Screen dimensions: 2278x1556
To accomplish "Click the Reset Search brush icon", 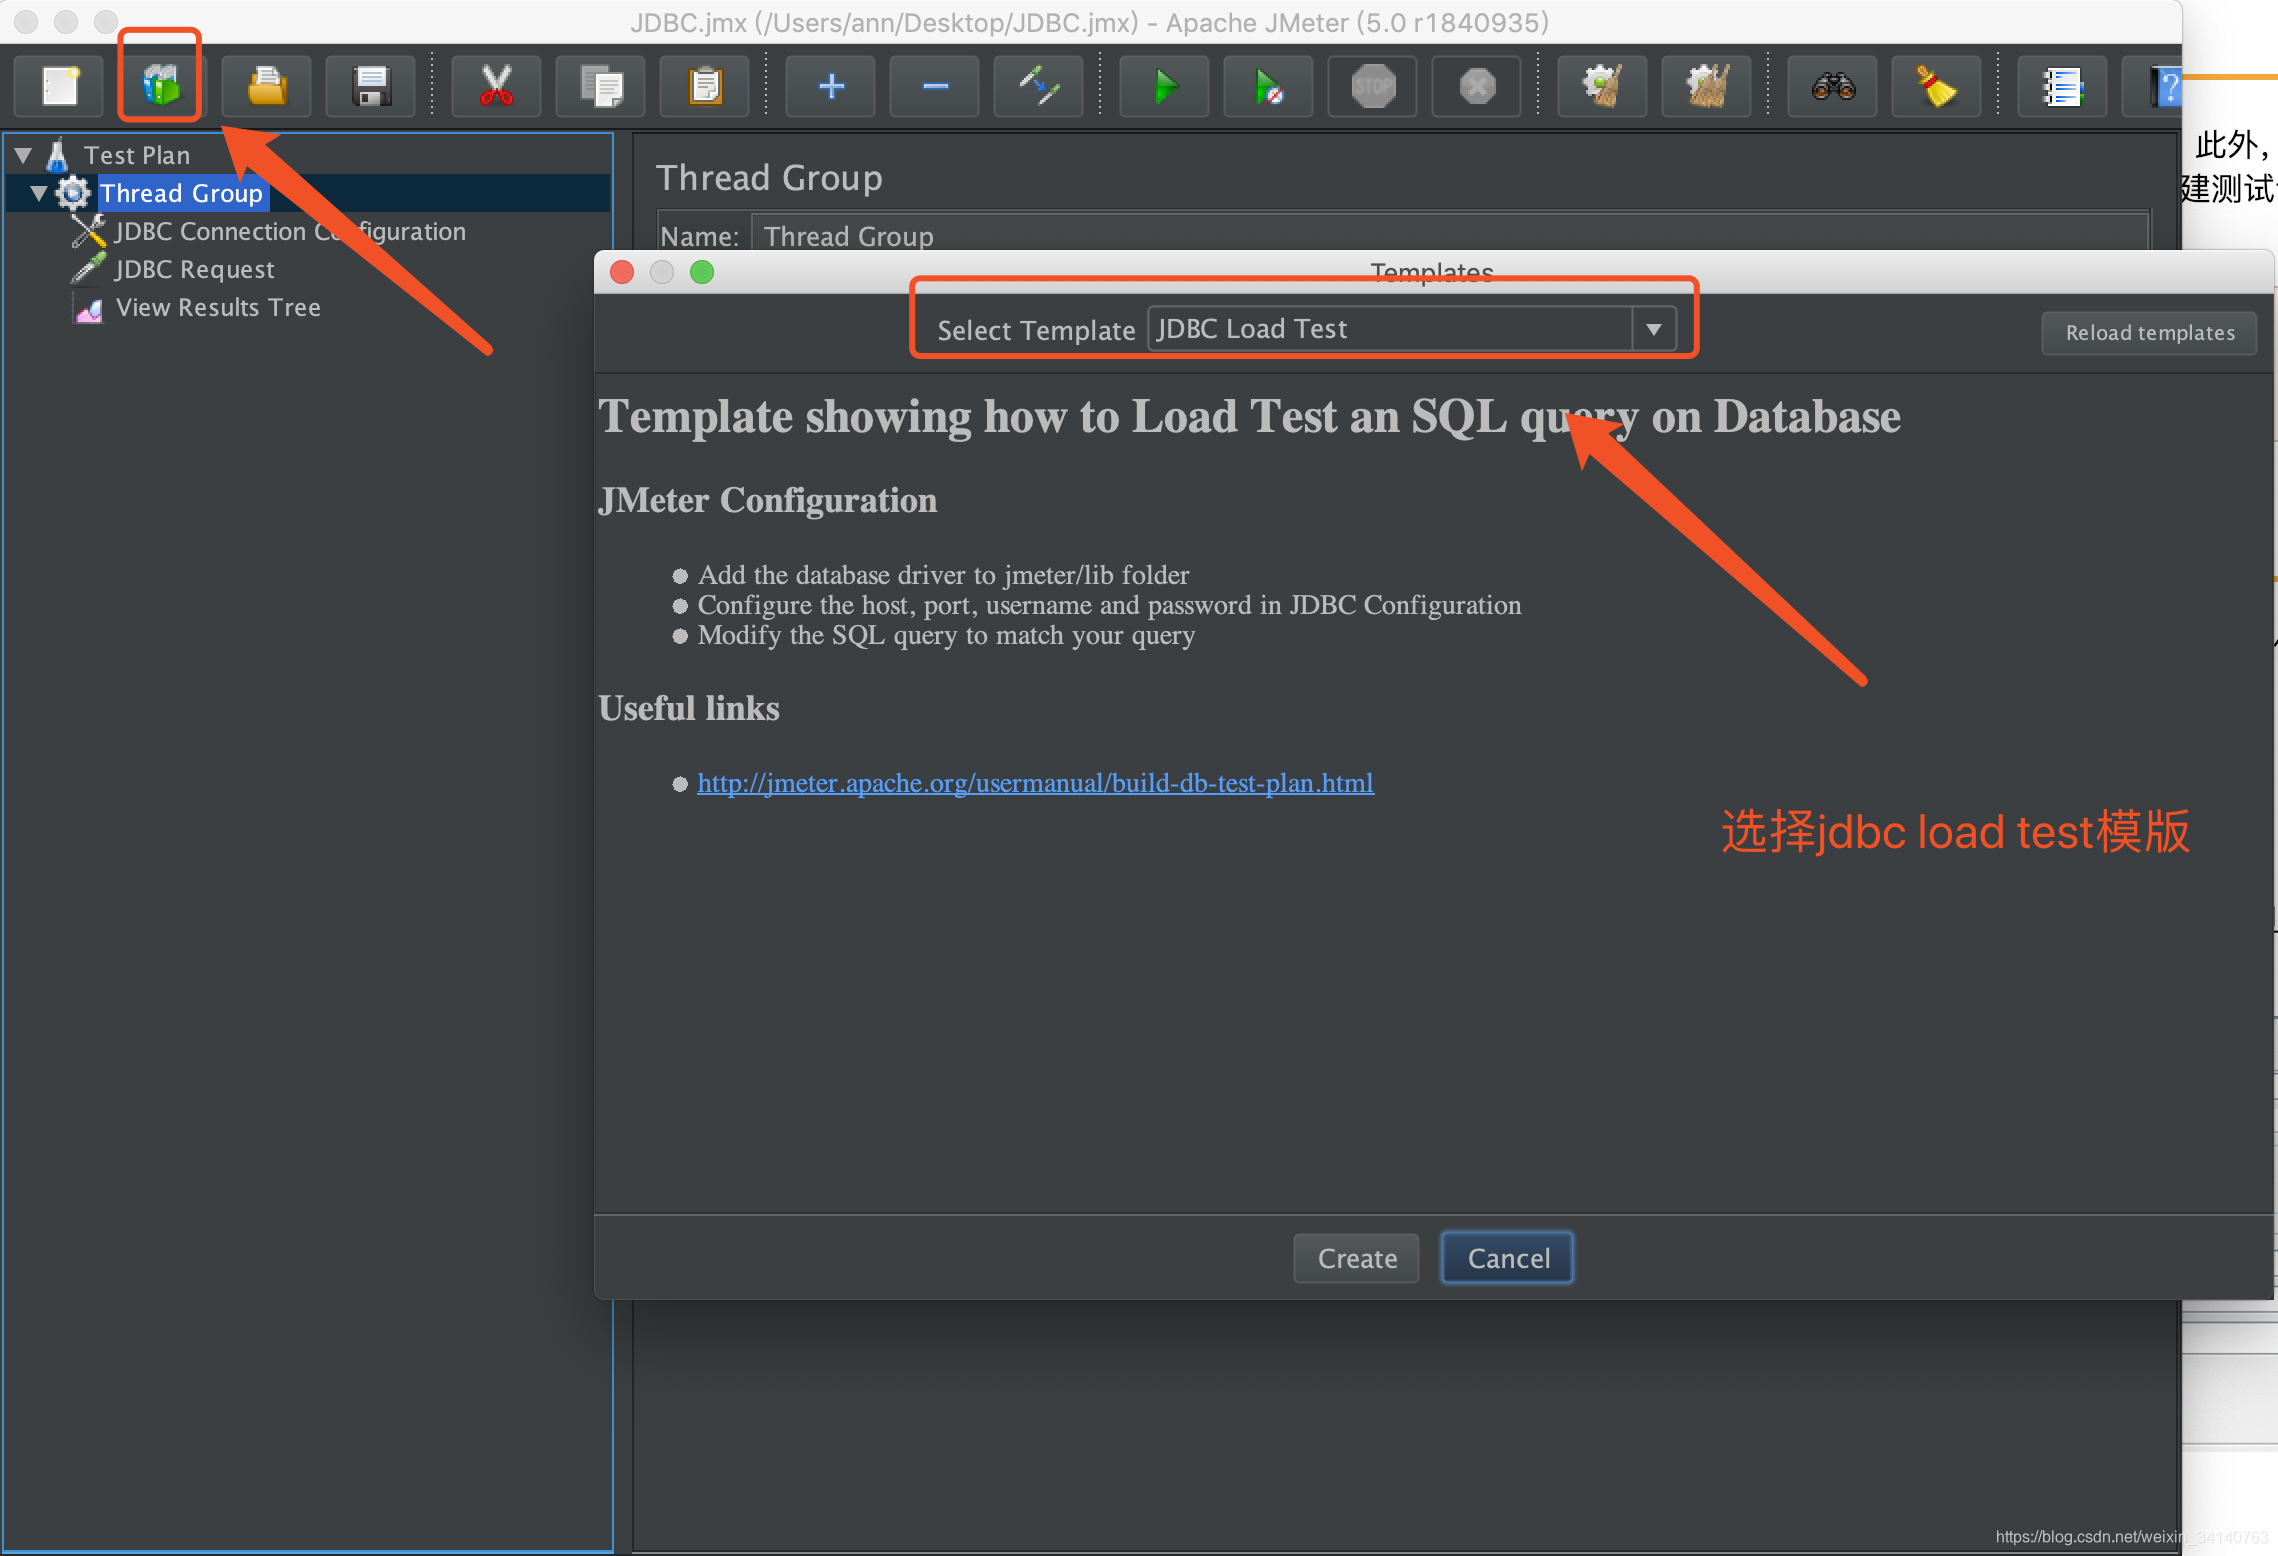I will 1936,86.
